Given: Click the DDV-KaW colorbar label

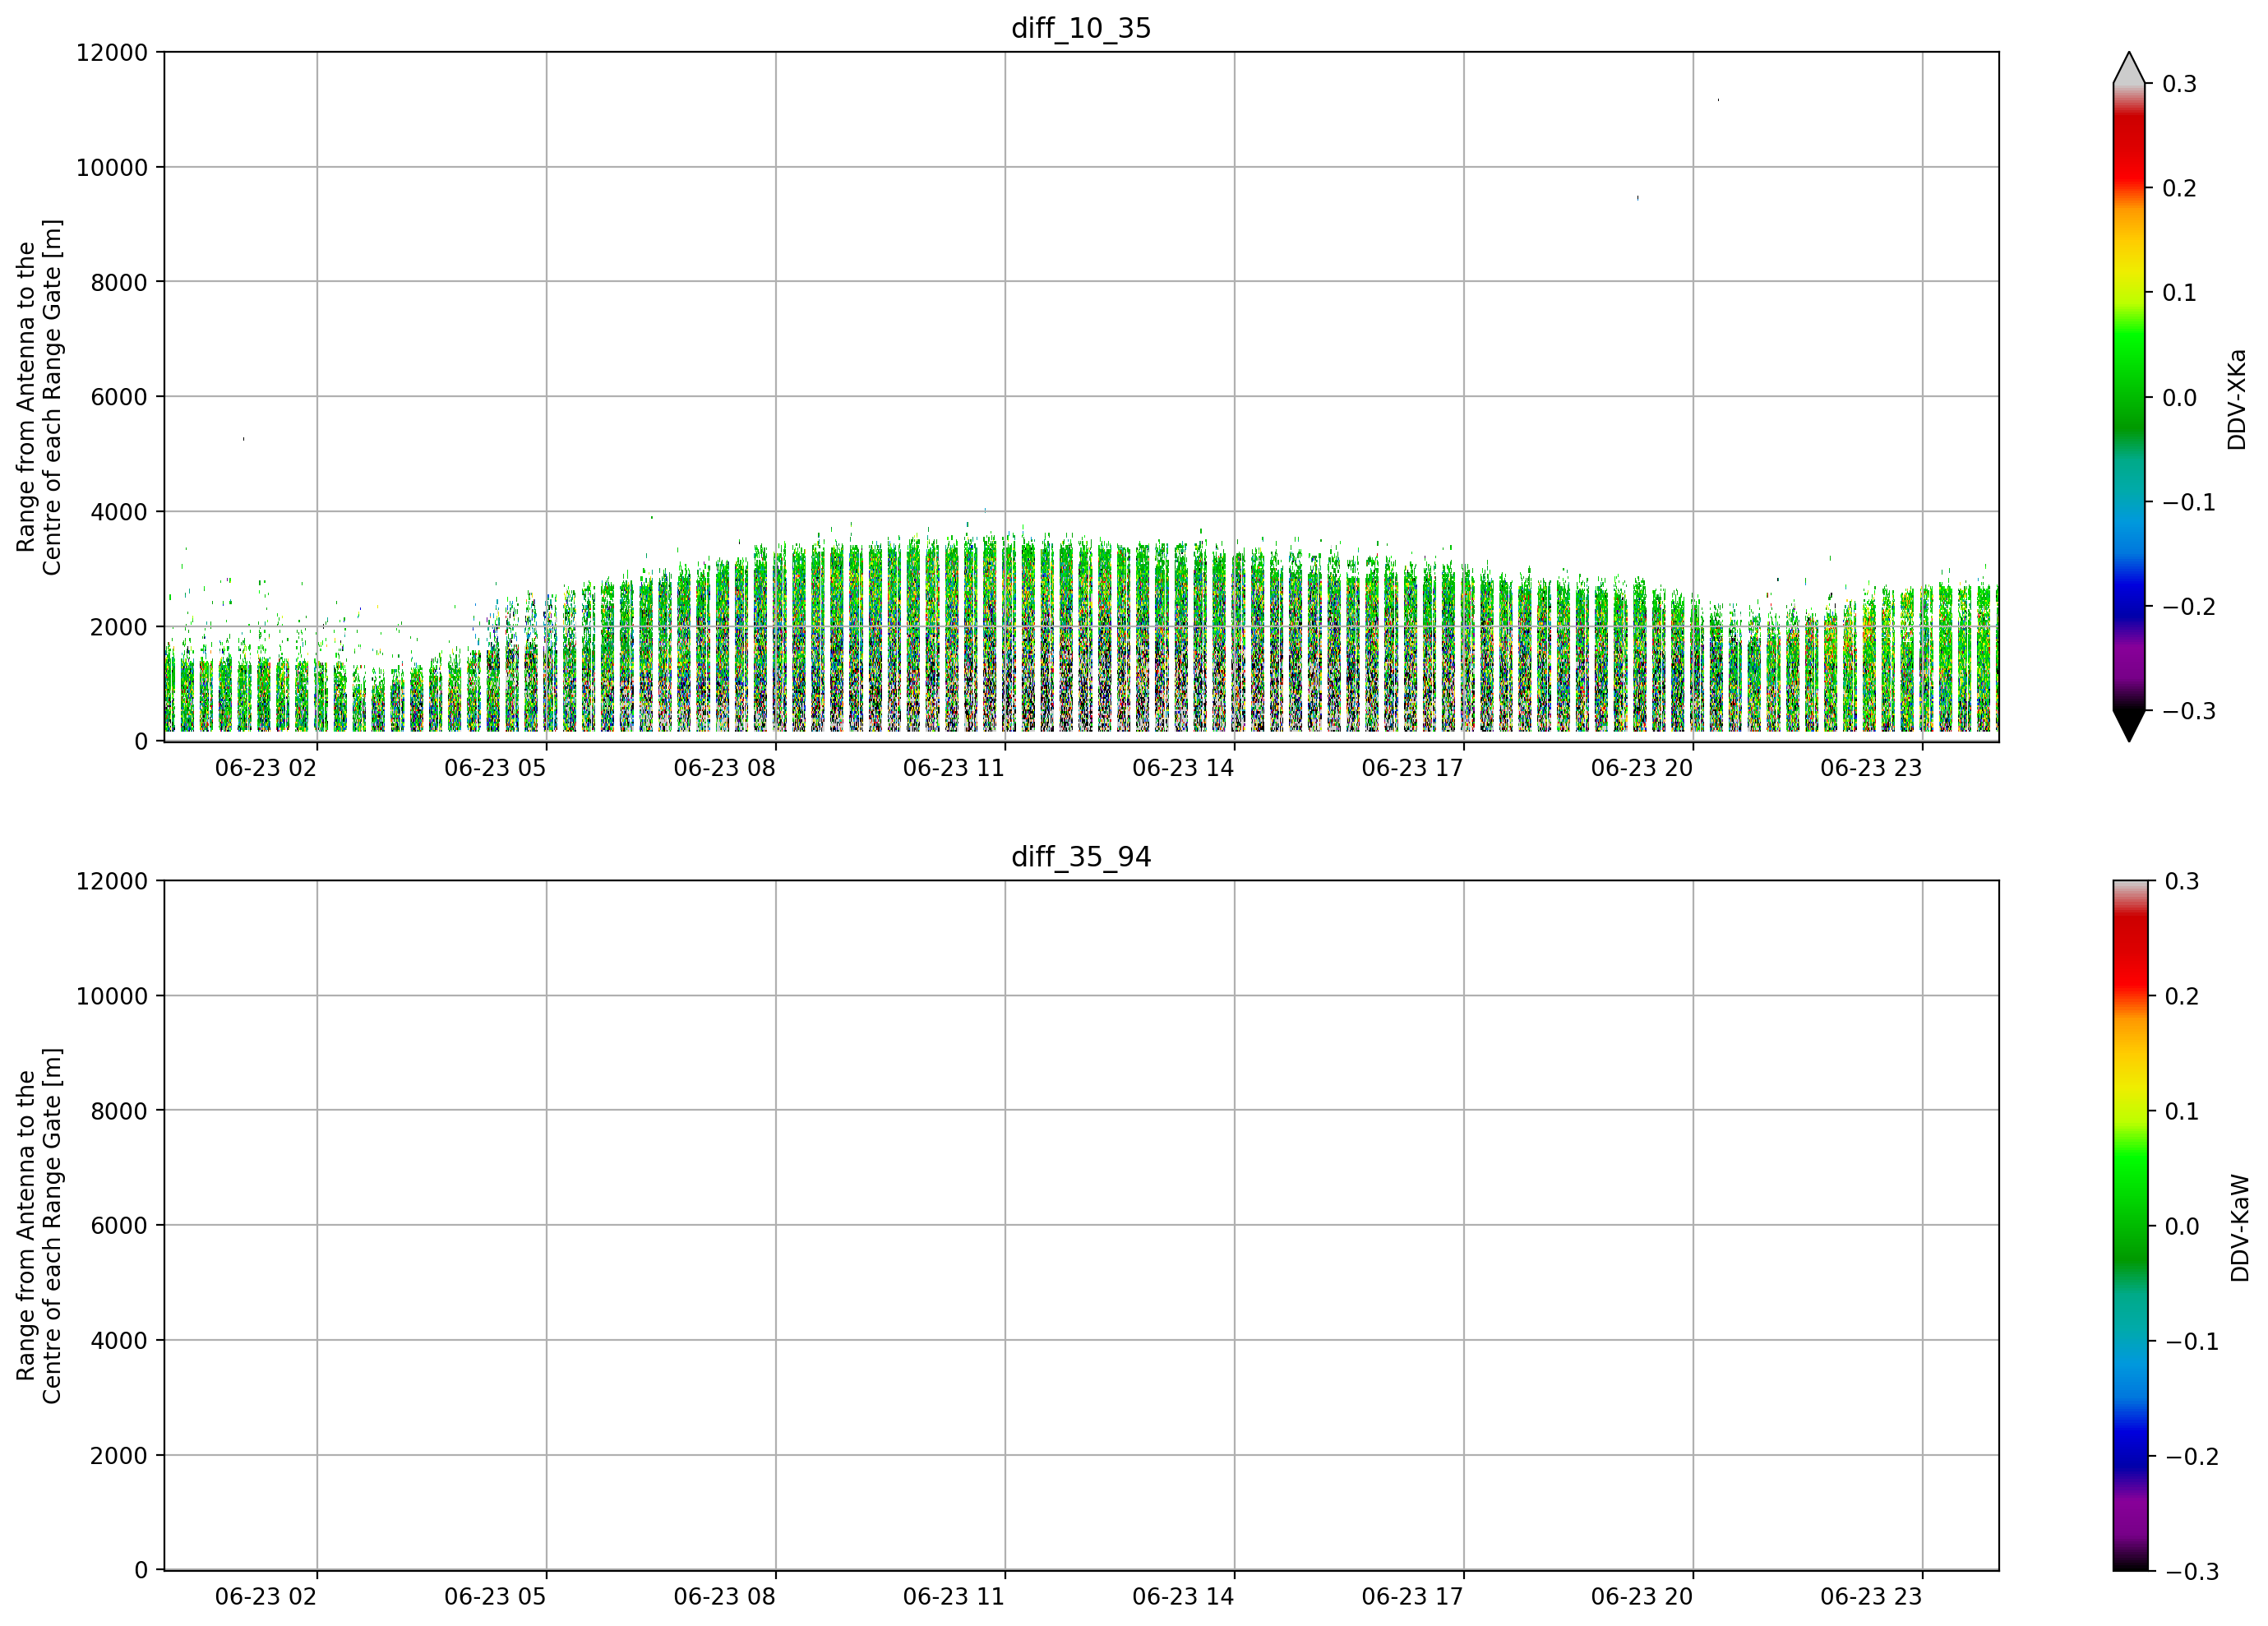Looking at the screenshot, I should 2240,1228.
